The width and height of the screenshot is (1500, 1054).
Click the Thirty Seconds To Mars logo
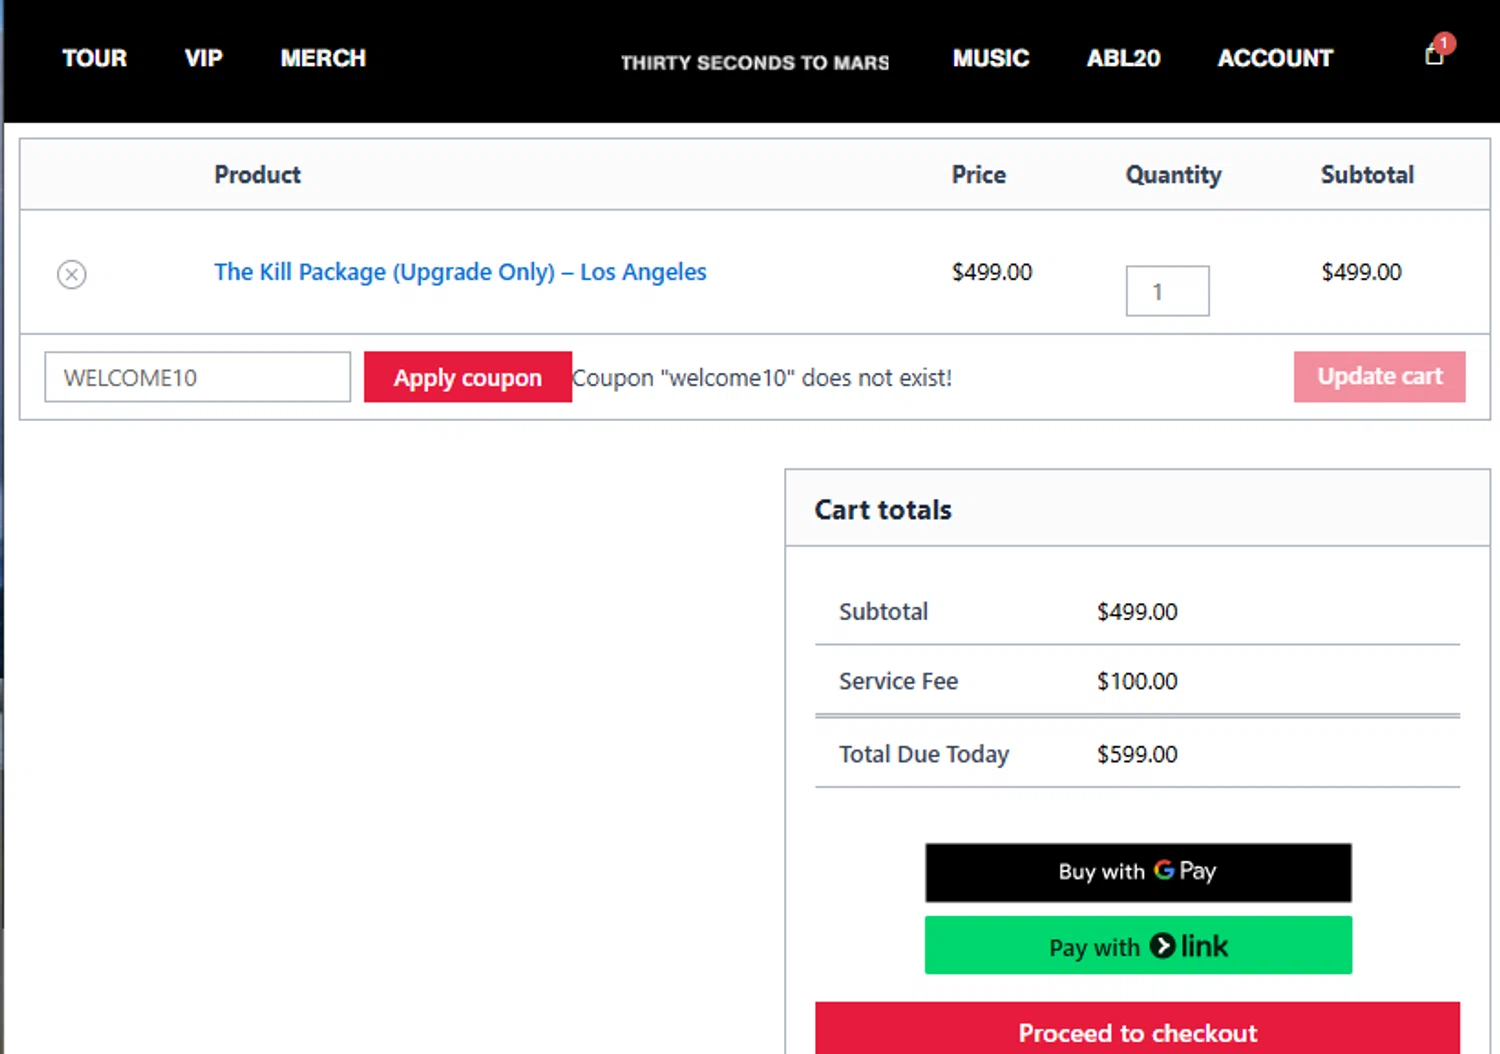point(755,62)
